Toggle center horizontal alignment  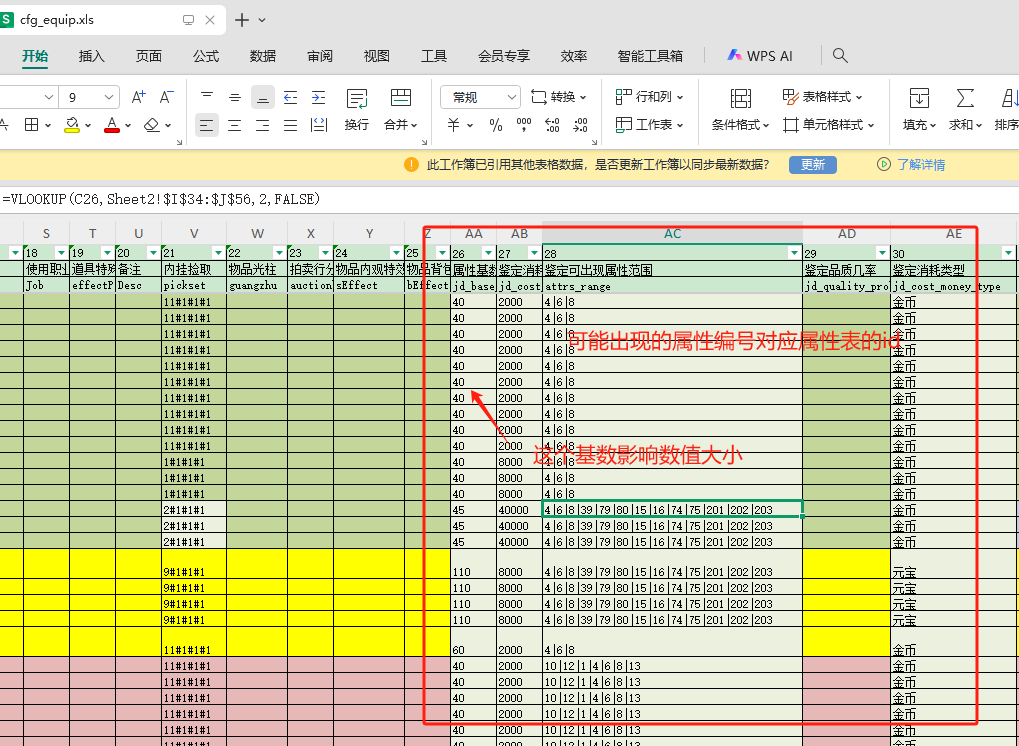235,125
